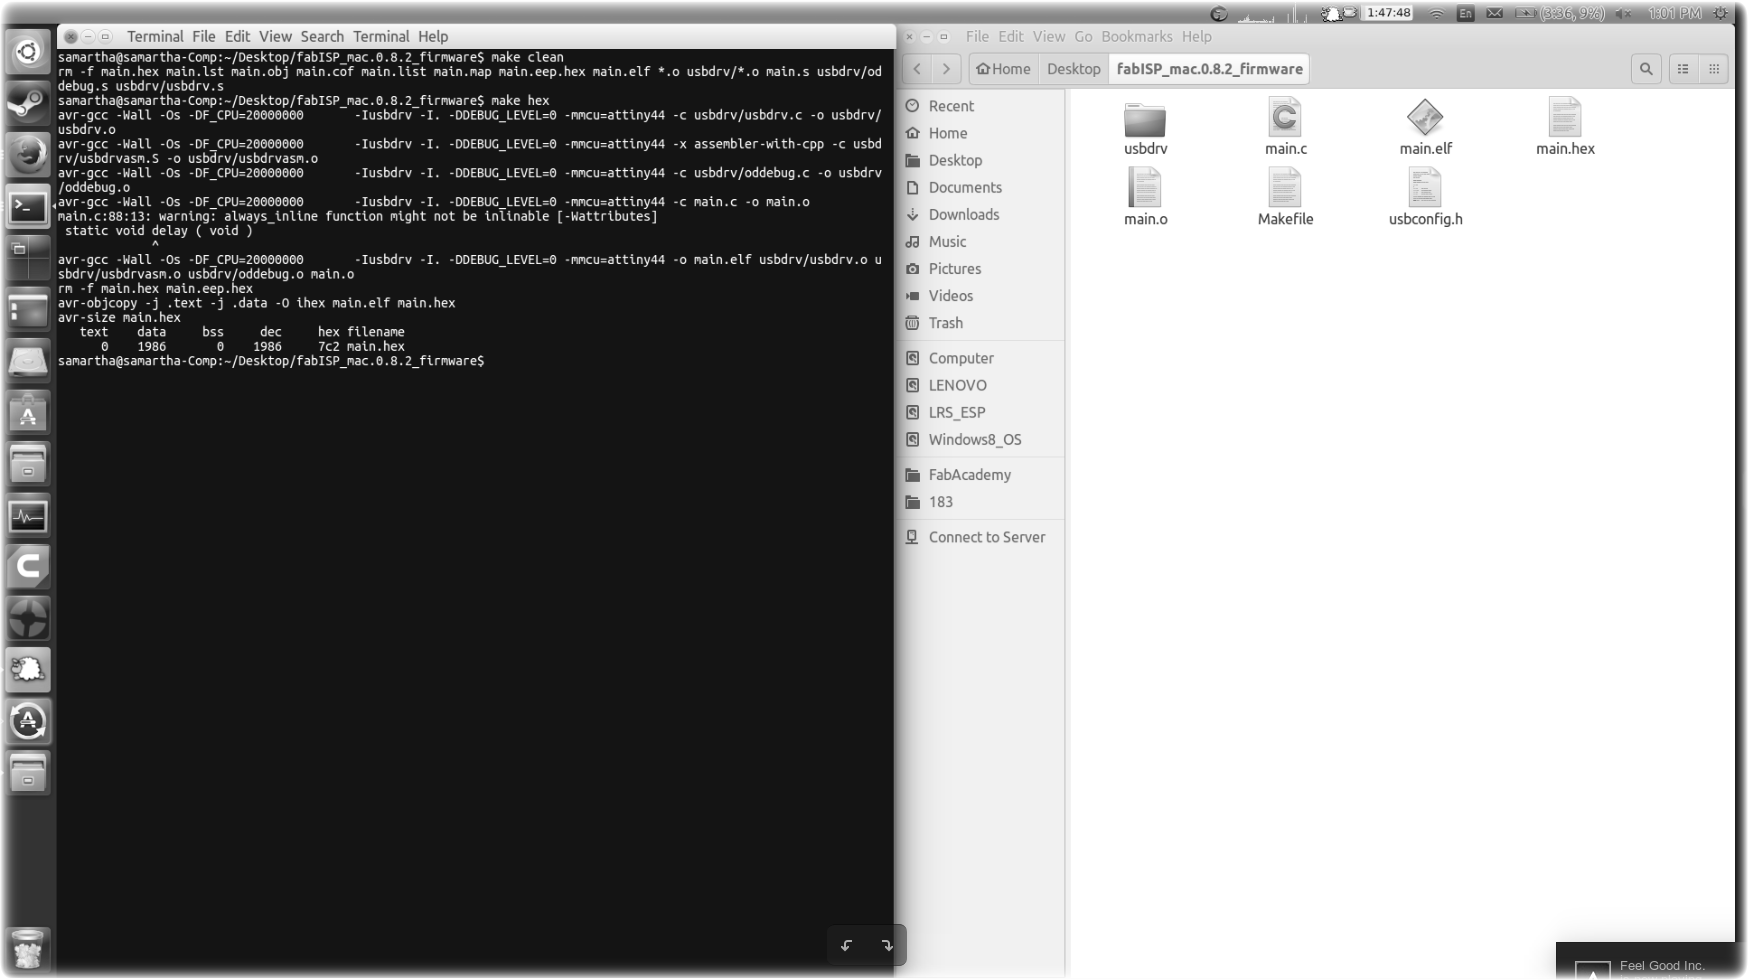Open System Monitor from the launcher
Screen dimensions: 1748x980
[28, 516]
